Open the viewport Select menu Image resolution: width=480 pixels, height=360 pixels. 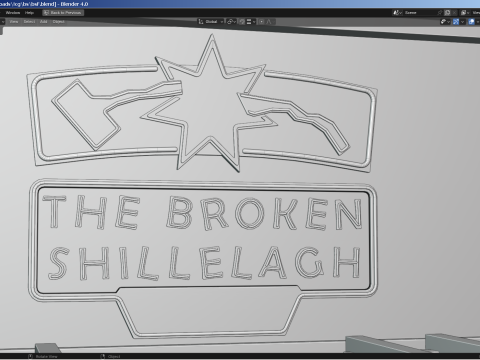click(29, 22)
